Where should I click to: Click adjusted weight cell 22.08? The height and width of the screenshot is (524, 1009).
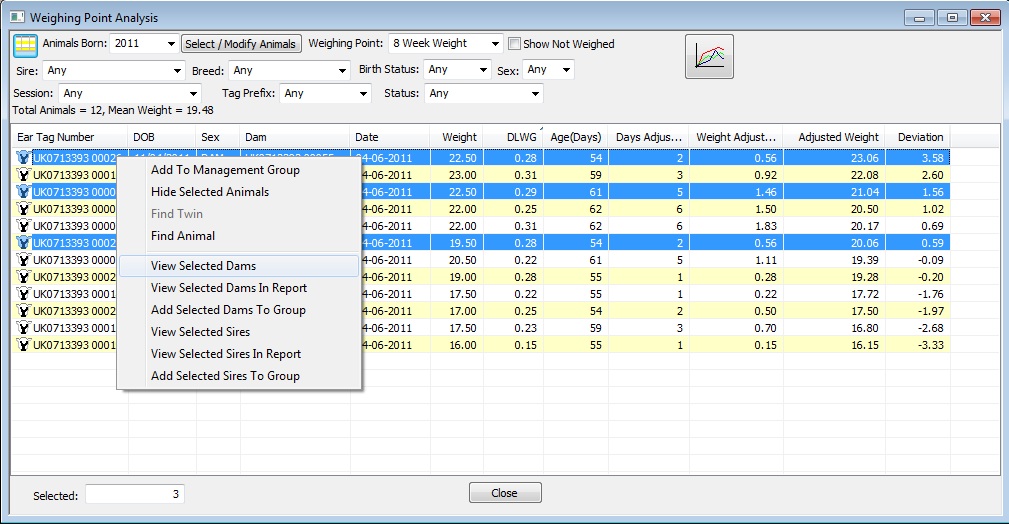[x=835, y=175]
